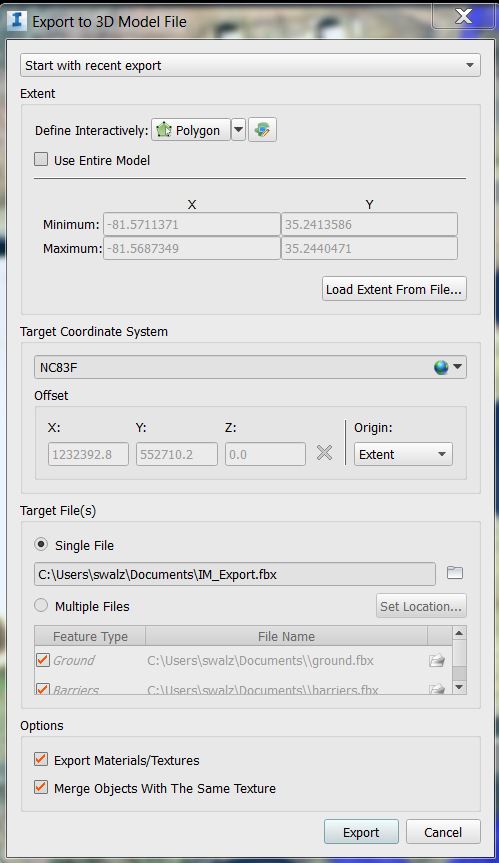Click browse icon for barriers.fbx row

click(437, 689)
